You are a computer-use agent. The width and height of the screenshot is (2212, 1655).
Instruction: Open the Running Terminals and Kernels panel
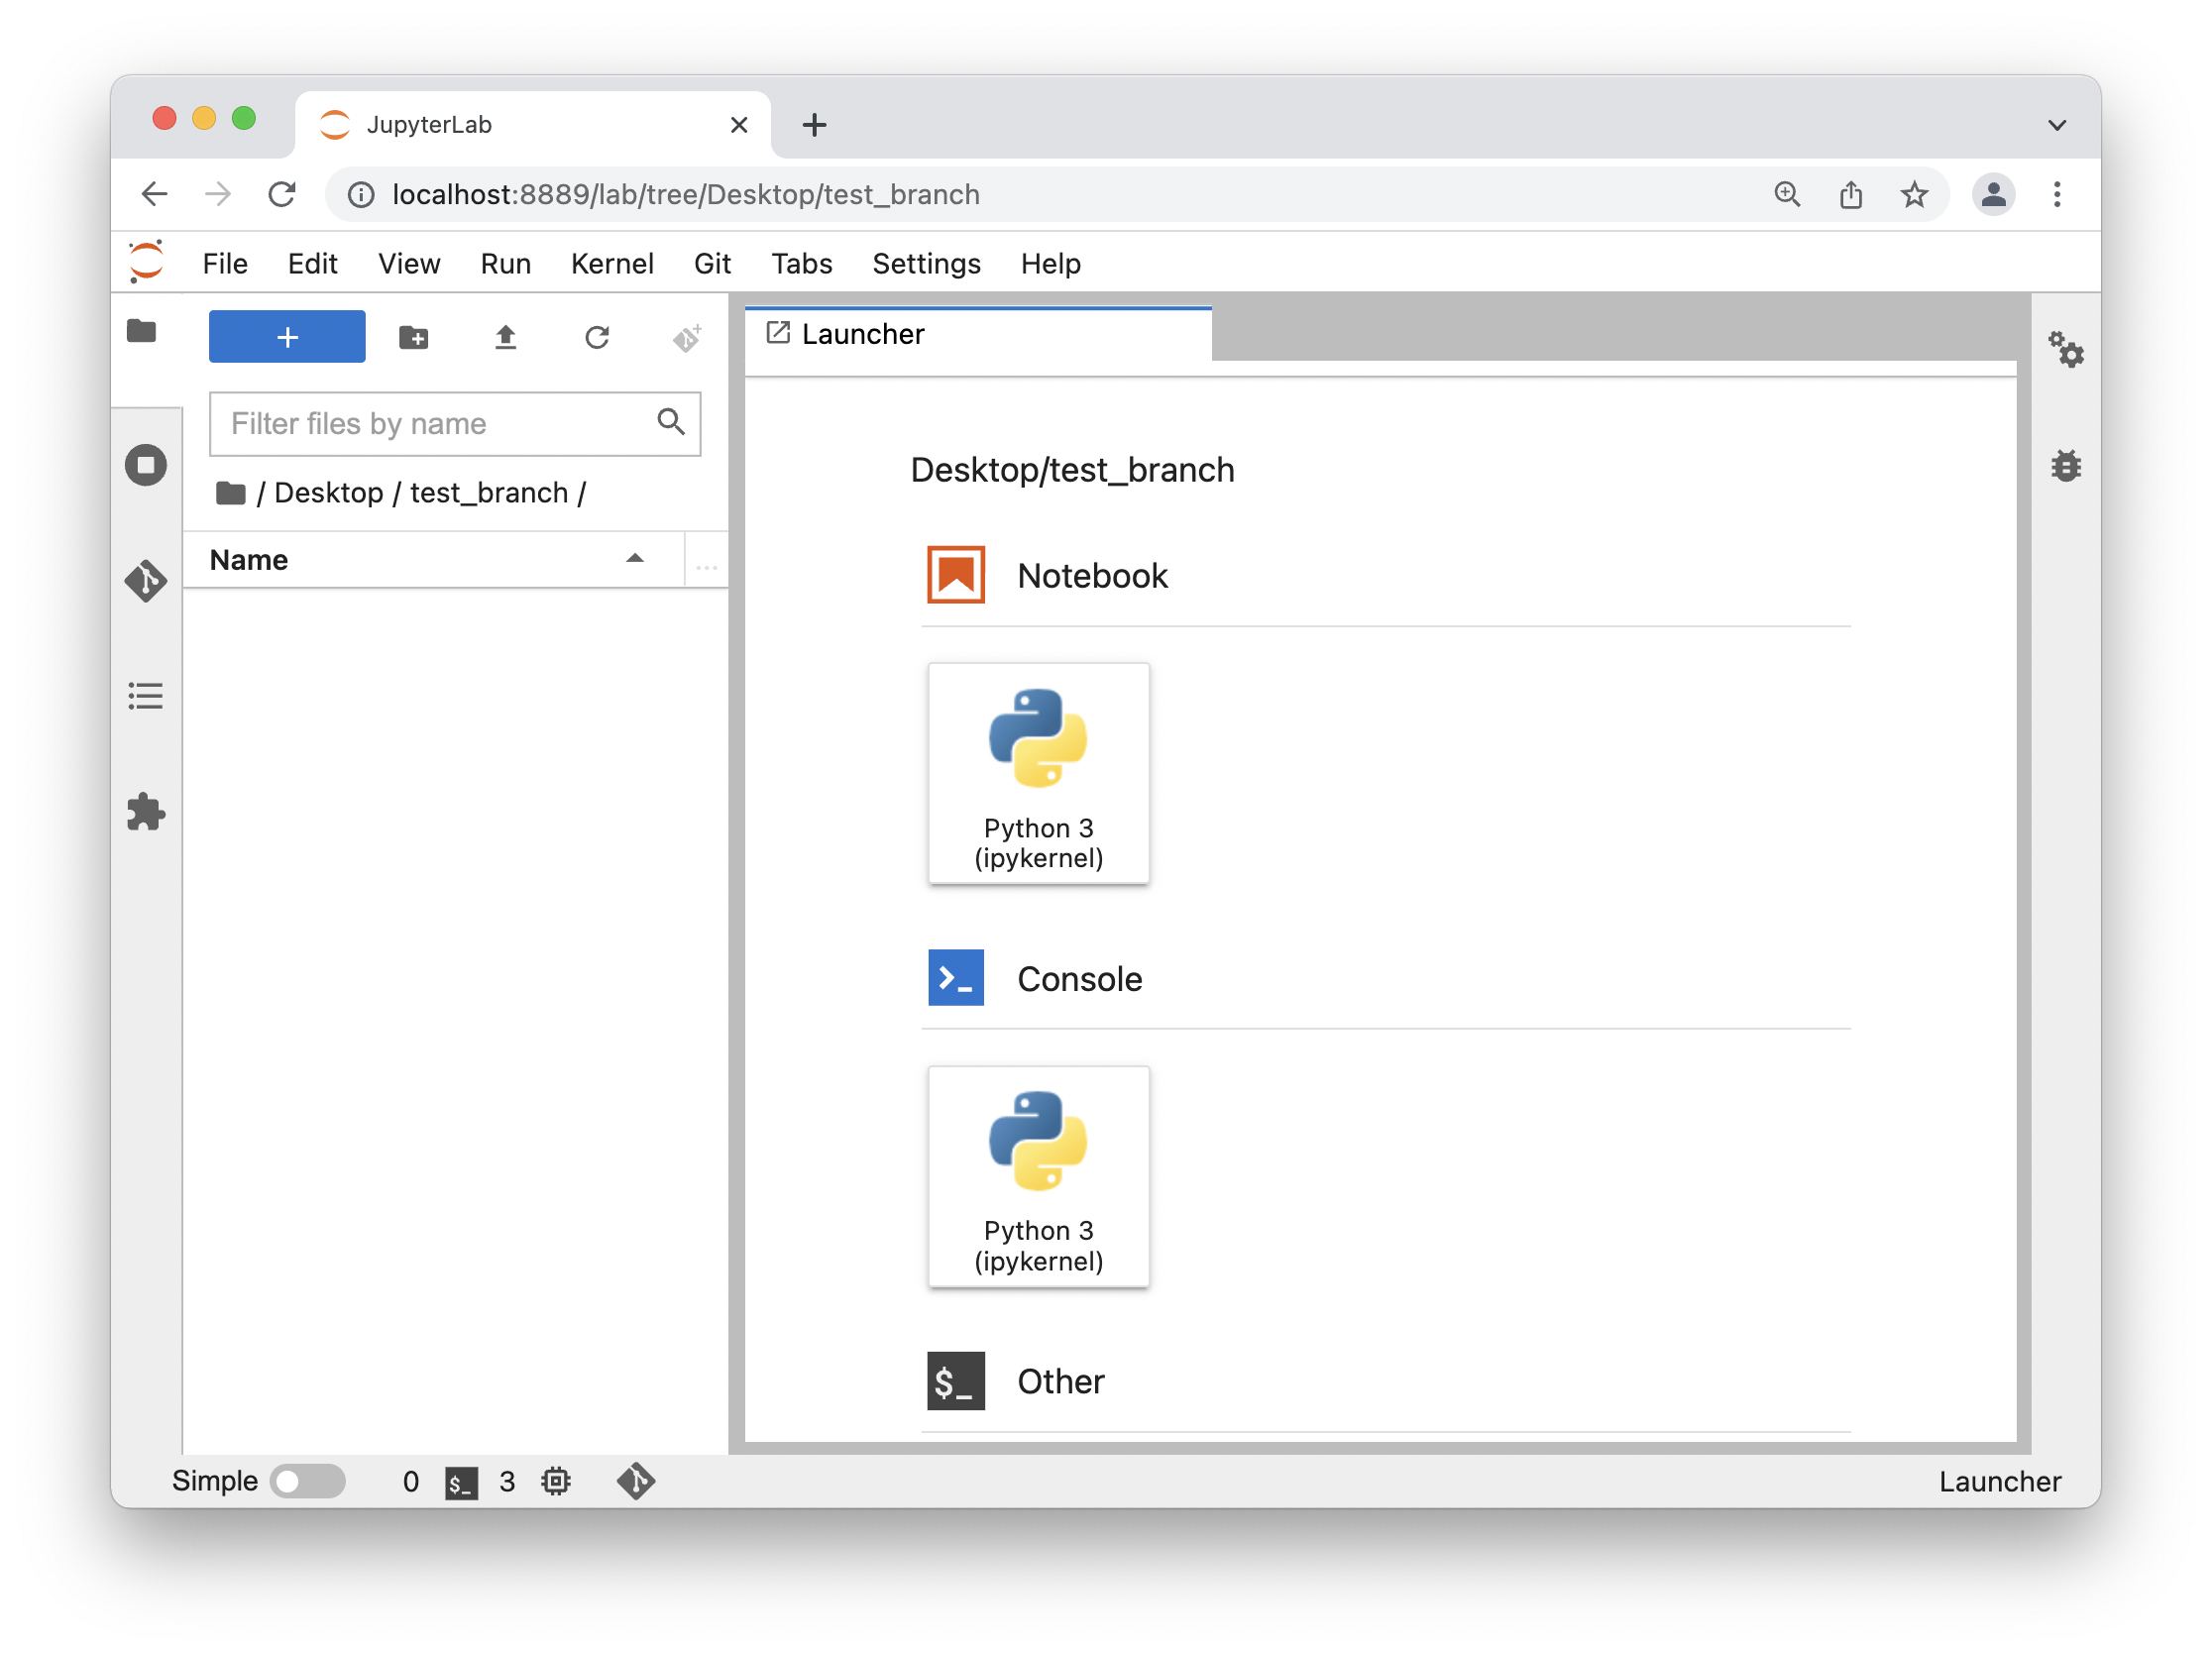tap(146, 464)
